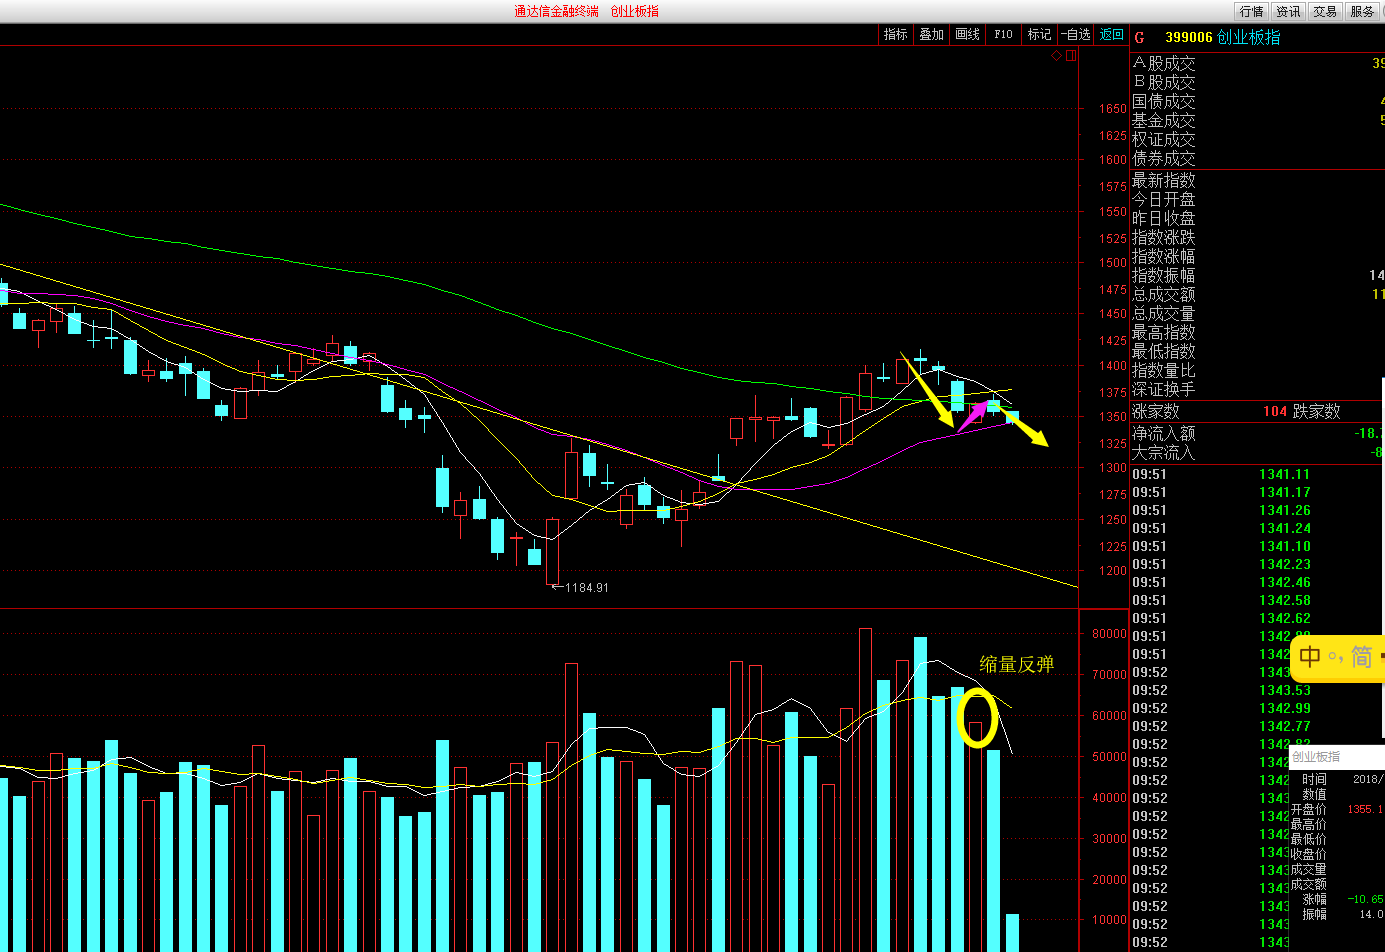The width and height of the screenshot is (1385, 952).
Task: Click the 标记 toolbar button
Action: pyautogui.click(x=1040, y=34)
